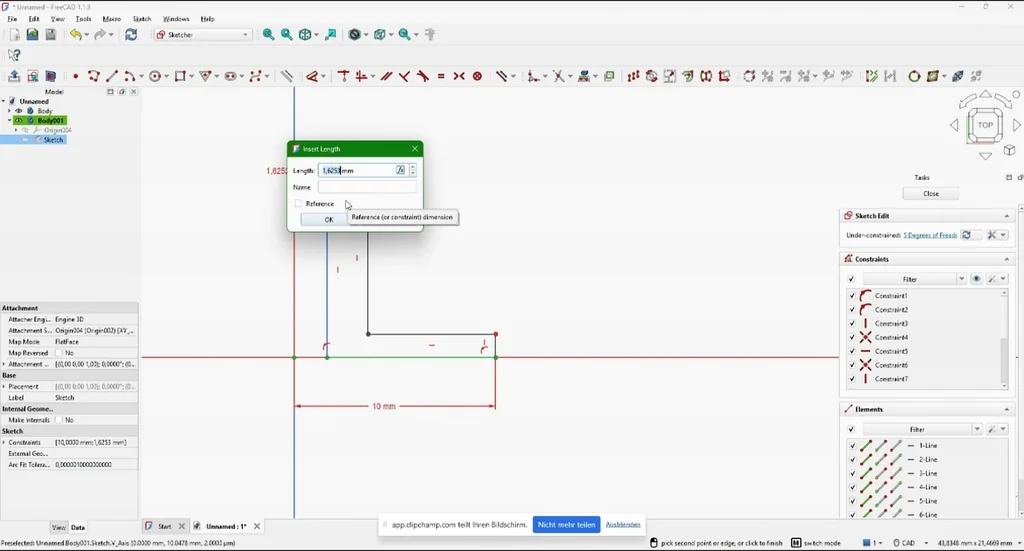This screenshot has height=551, width=1024.
Task: Click the What's This help cursor icon
Action: (14, 55)
